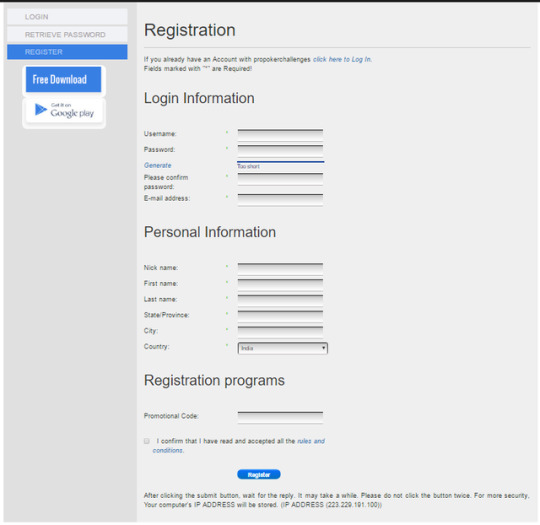This screenshot has width=540, height=525.
Task: Click the 'Fields marked with' required note
Action: click(x=198, y=69)
